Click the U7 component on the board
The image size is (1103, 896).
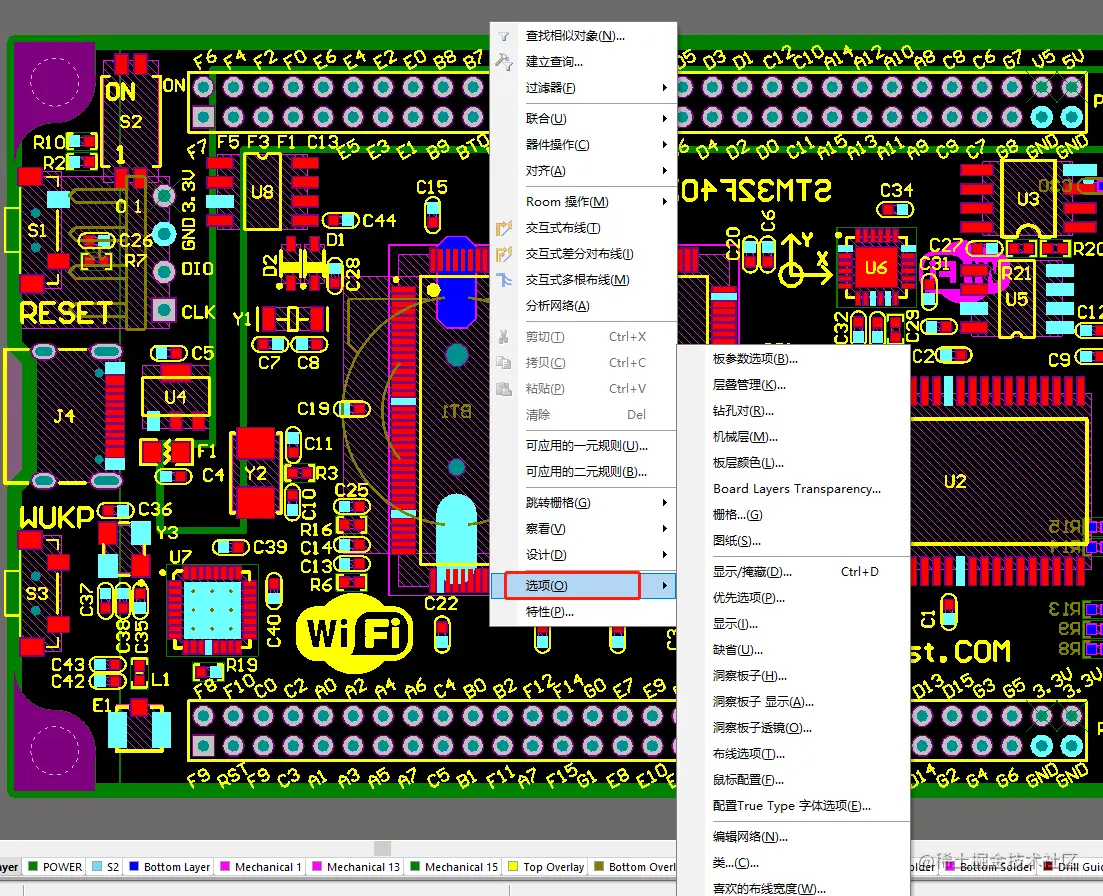click(212, 610)
